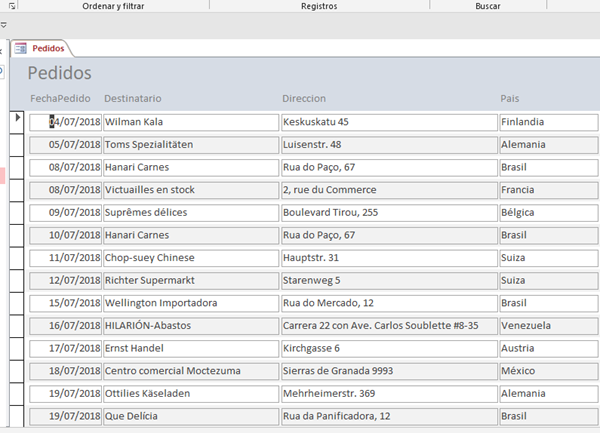Click the Victuailles en stock field

[x=191, y=190]
